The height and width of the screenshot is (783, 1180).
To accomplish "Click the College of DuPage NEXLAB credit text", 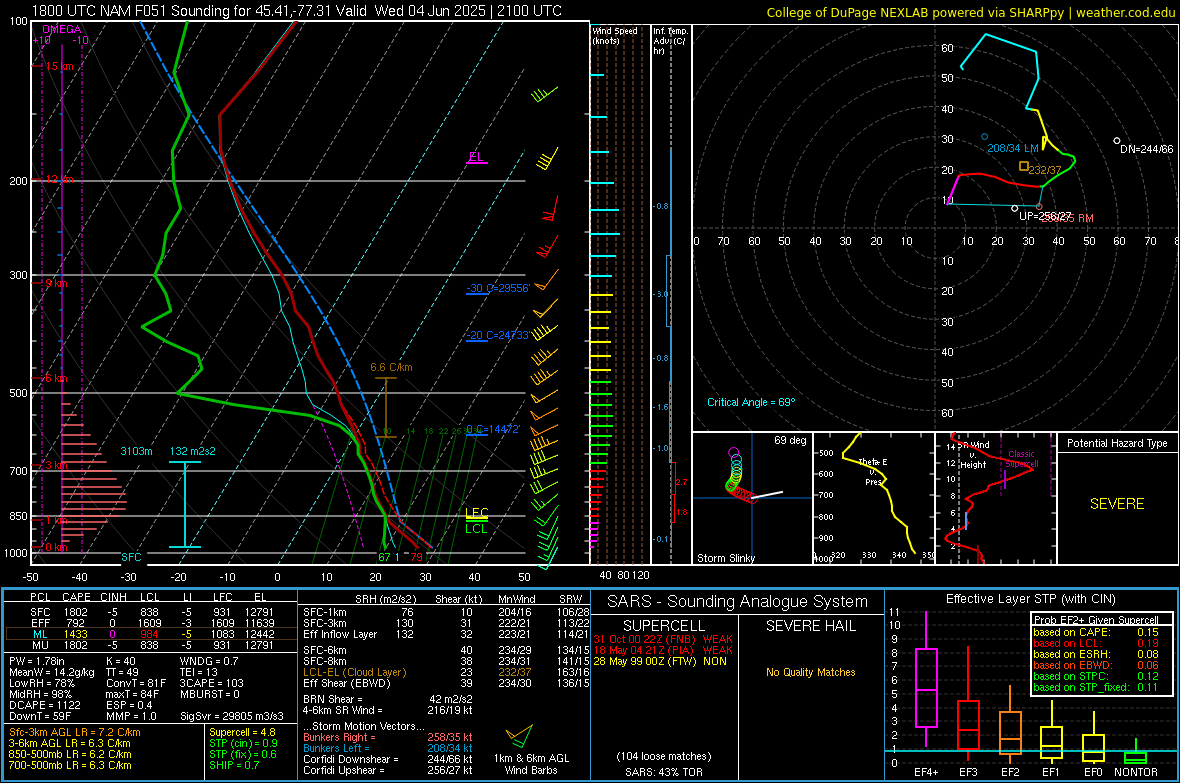I will pos(970,12).
